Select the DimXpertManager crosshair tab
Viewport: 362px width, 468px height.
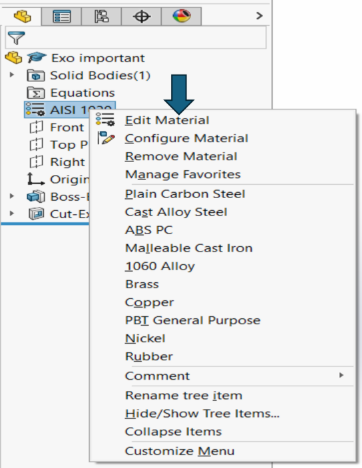coord(141,16)
